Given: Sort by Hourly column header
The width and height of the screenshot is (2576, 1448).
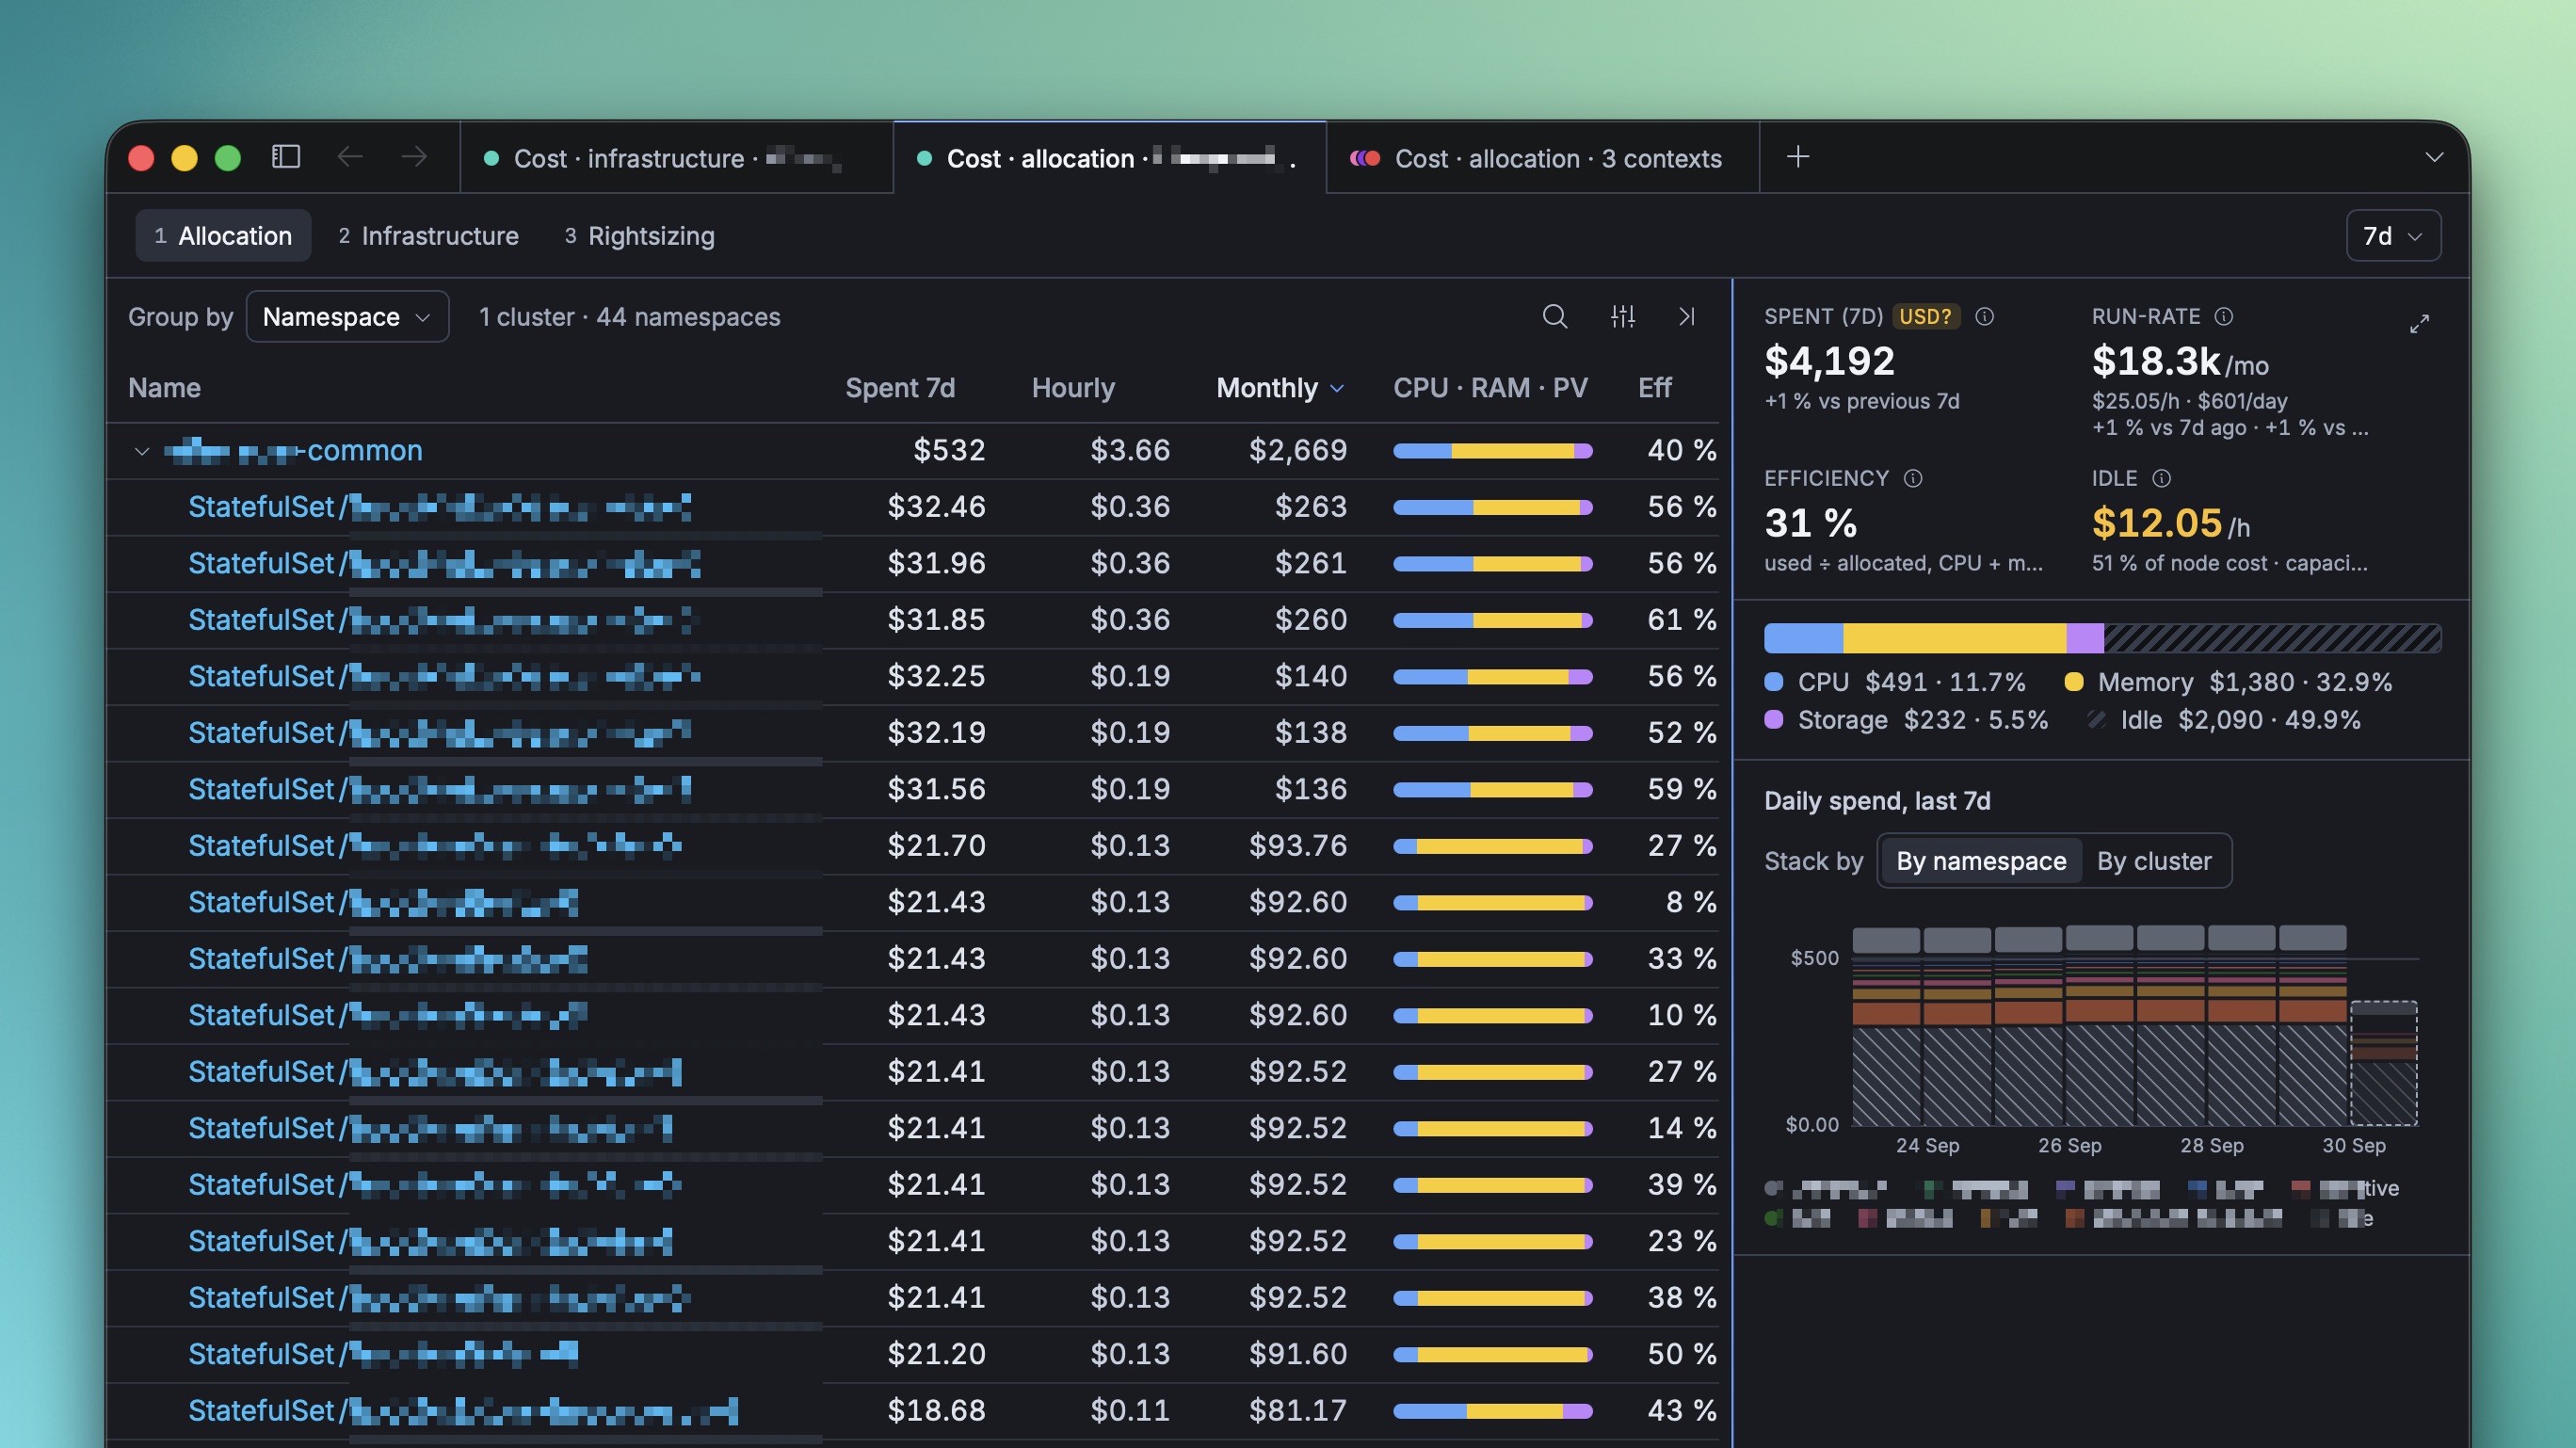Looking at the screenshot, I should pos(1073,388).
